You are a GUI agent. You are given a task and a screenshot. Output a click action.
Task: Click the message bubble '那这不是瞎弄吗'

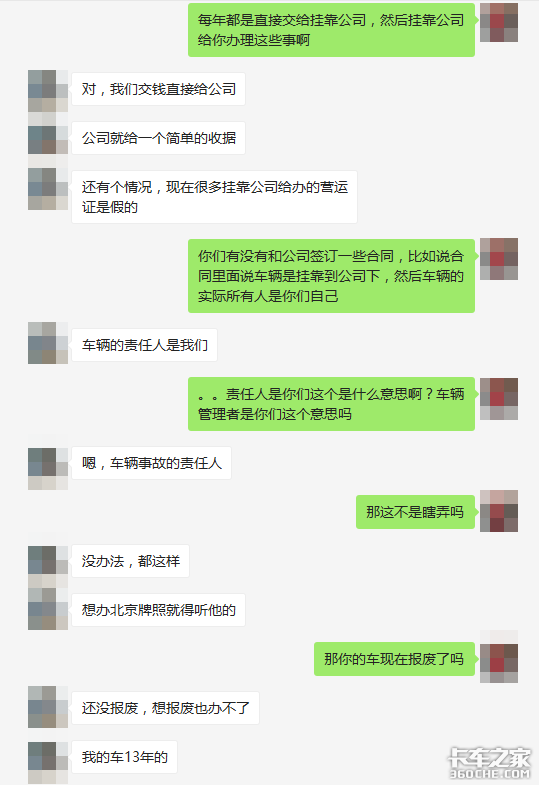coord(415,512)
